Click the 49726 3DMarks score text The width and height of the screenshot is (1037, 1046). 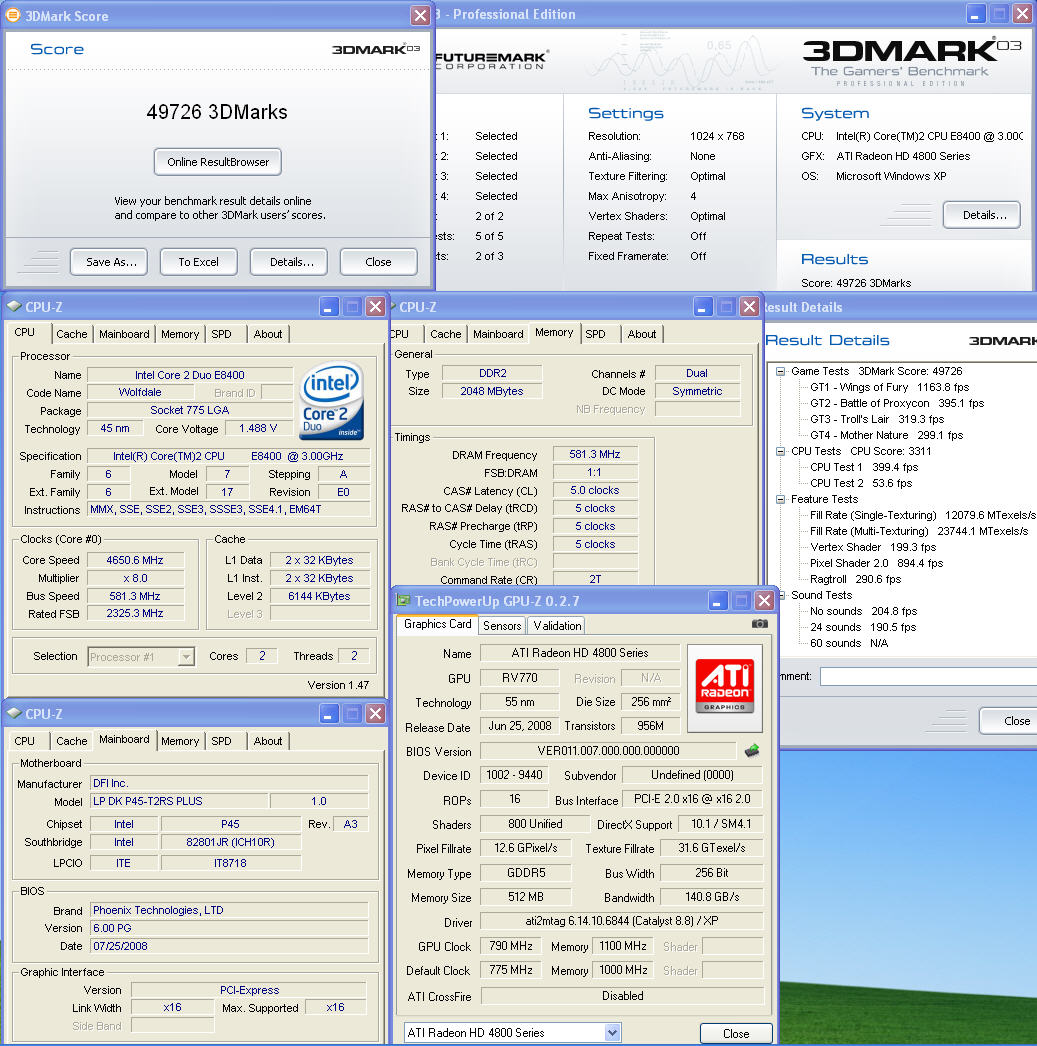point(217,112)
